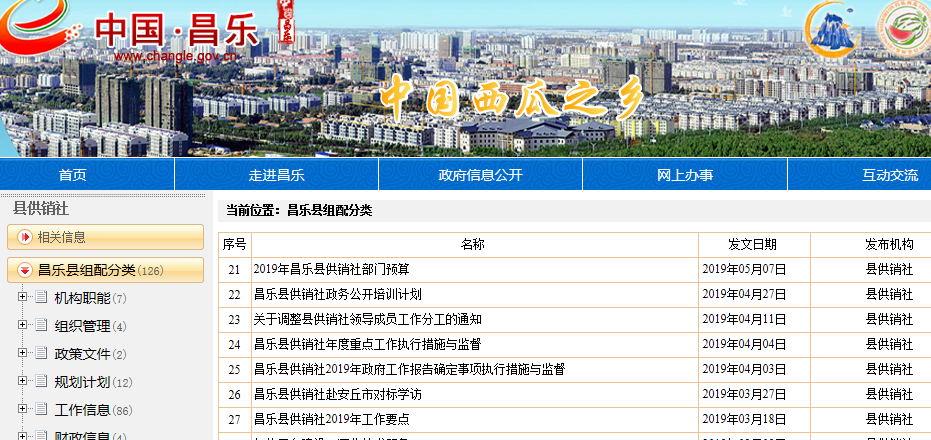The image size is (931, 440).
Task: Click the blue mountain crescent logo
Action: click(833, 31)
